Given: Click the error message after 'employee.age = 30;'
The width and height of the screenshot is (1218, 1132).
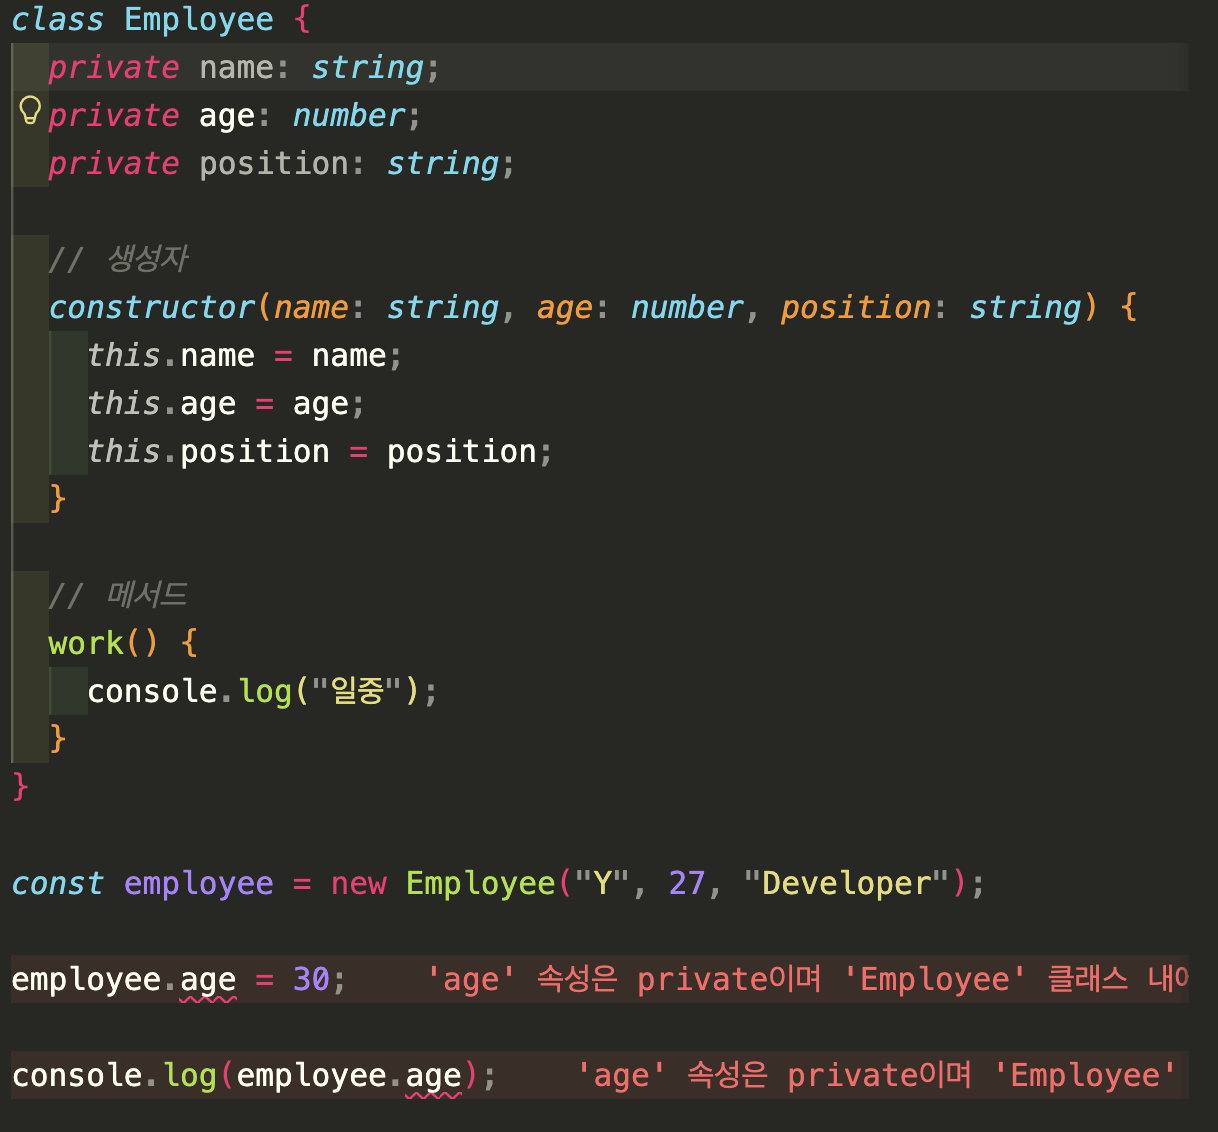Looking at the screenshot, I should 807,980.
